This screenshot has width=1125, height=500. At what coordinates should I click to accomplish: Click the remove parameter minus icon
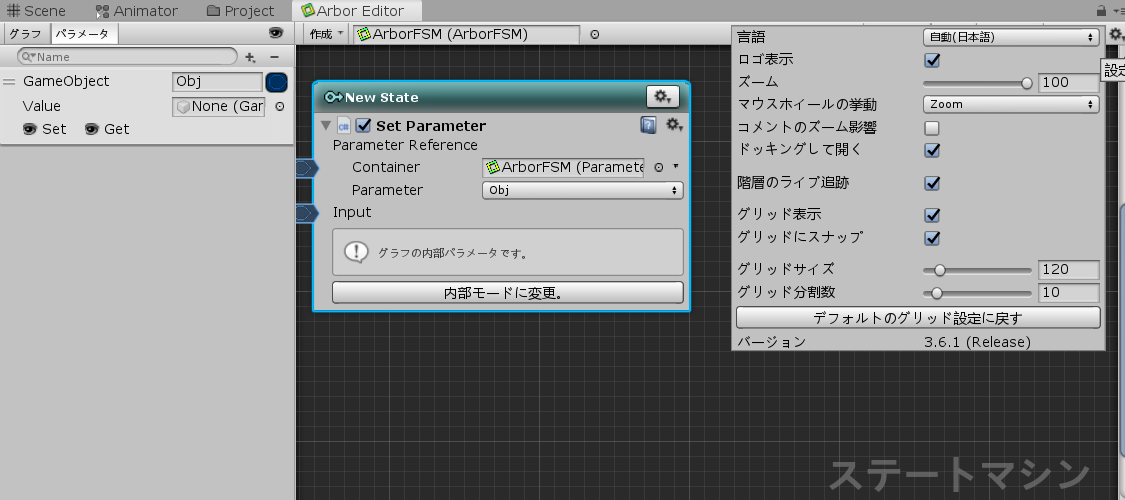274,57
